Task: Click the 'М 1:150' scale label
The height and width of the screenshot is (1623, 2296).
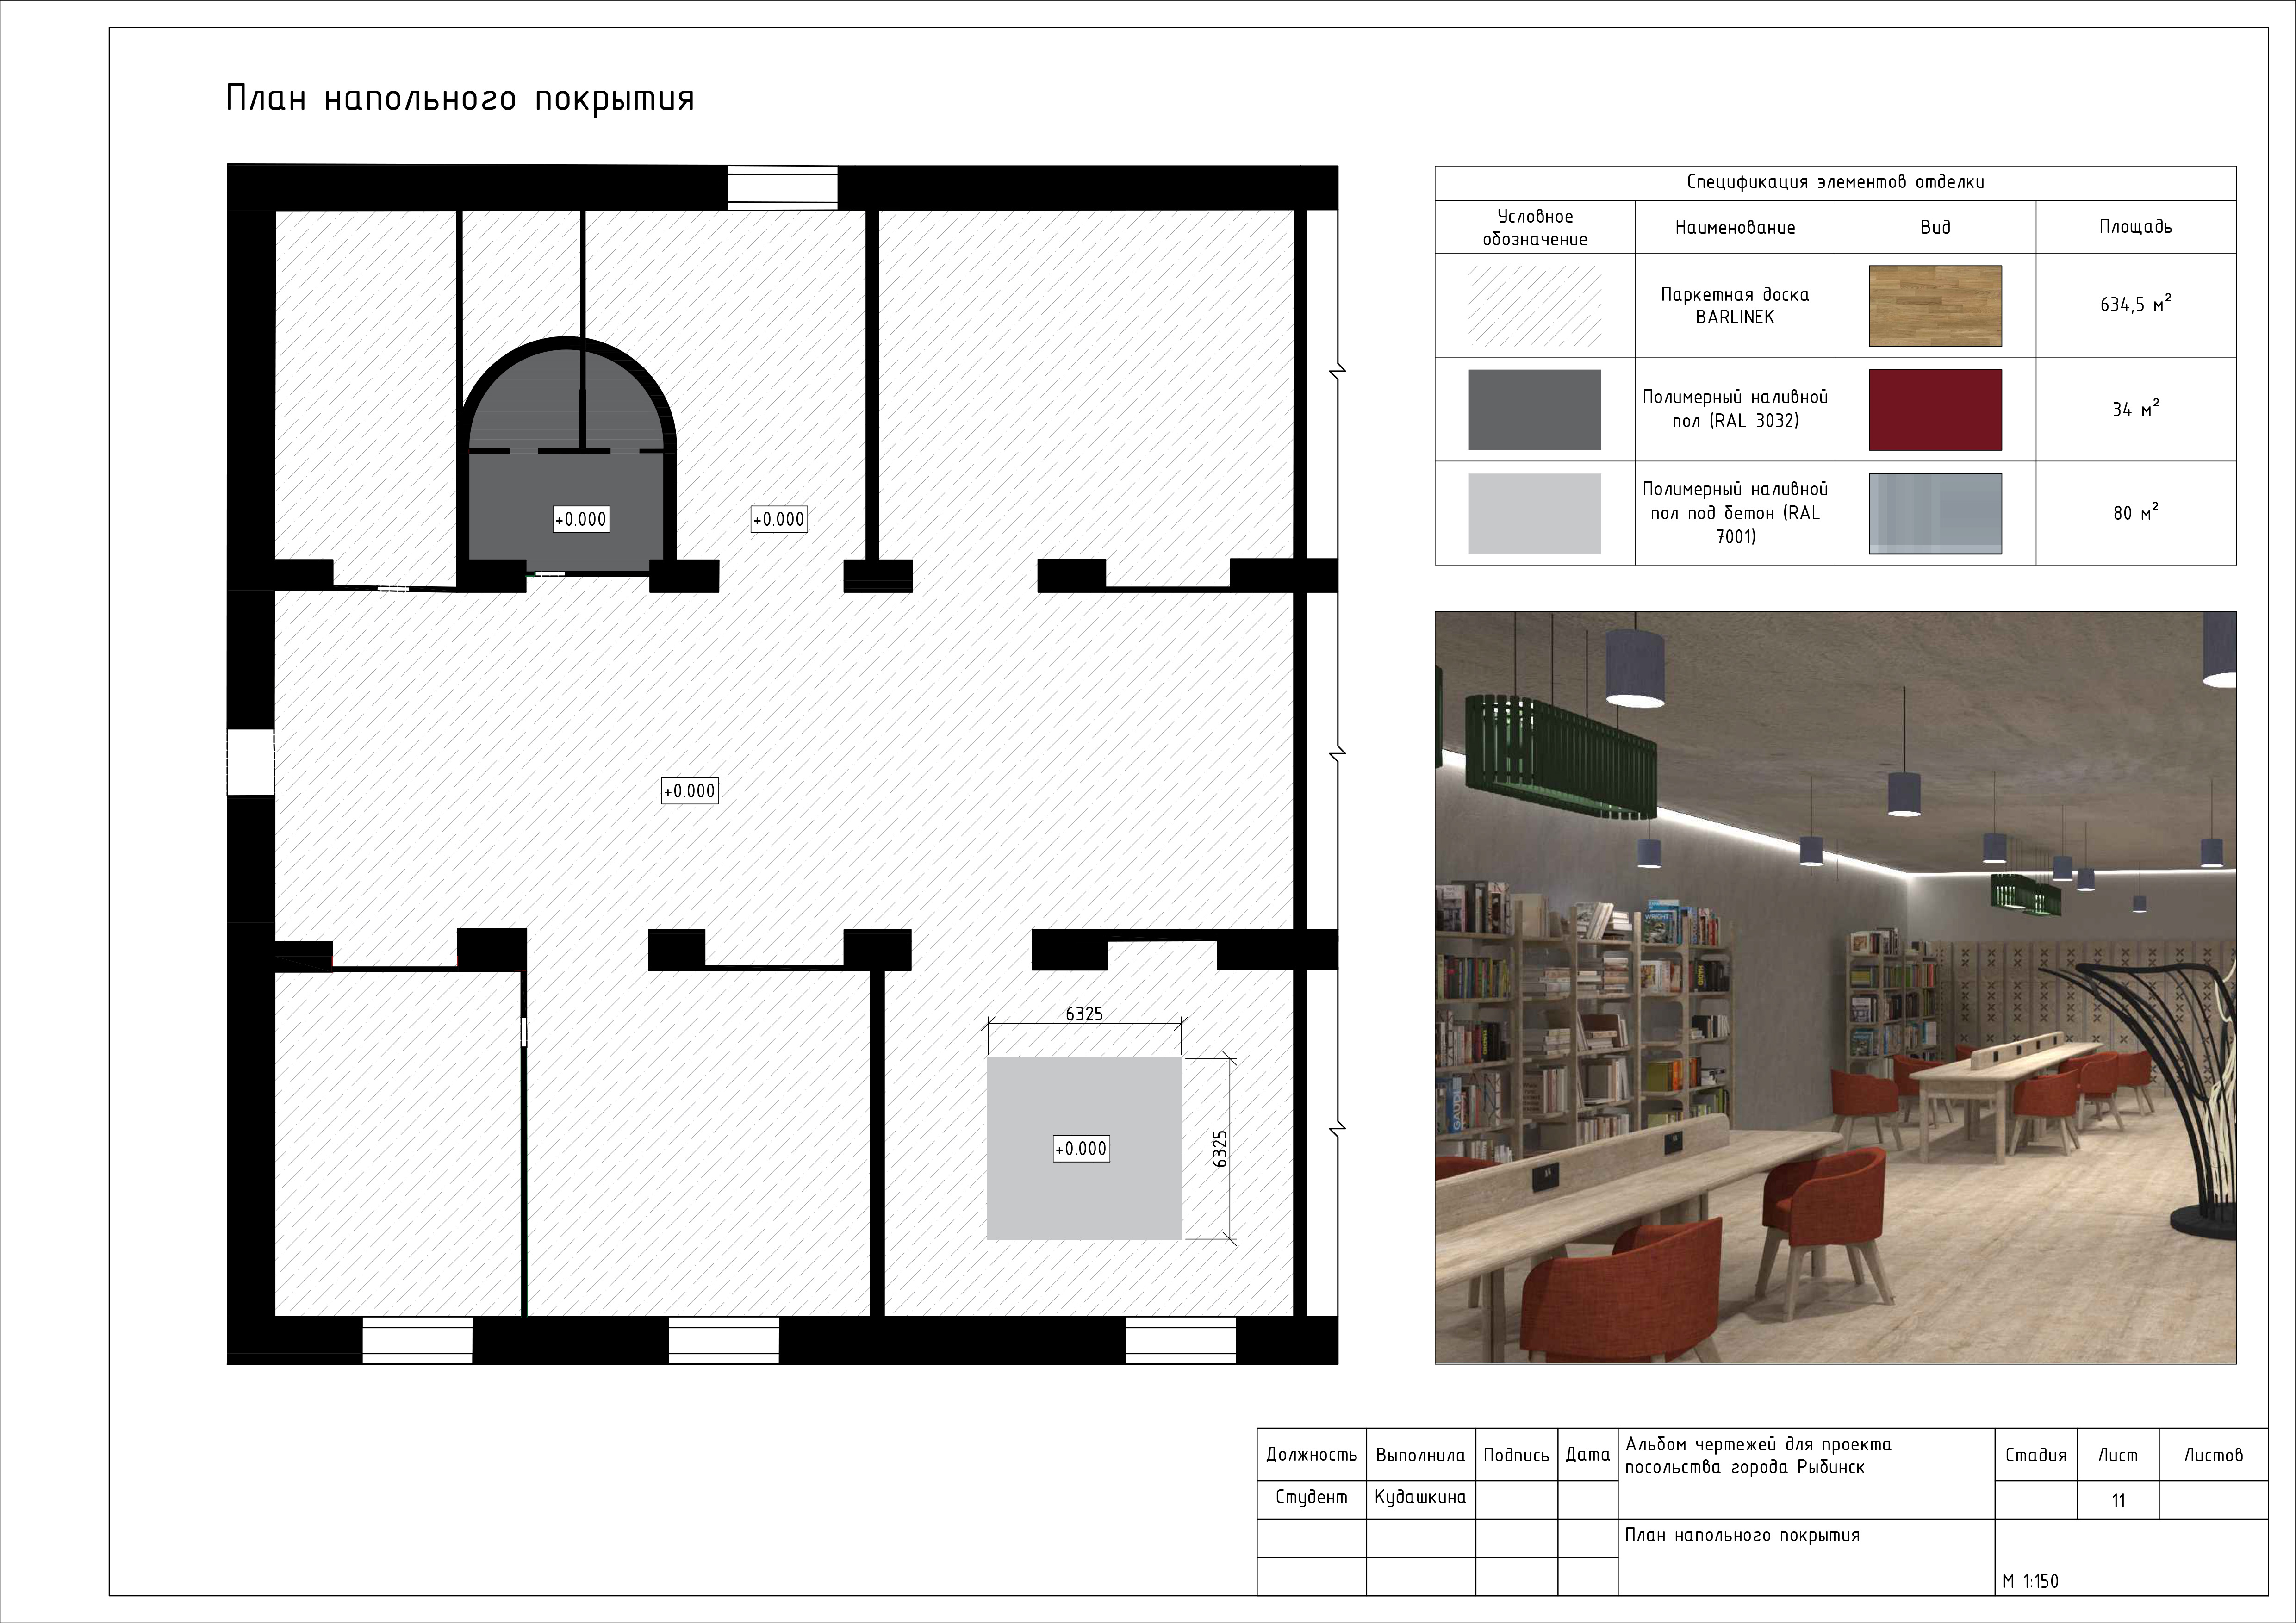Action: 2030,1581
